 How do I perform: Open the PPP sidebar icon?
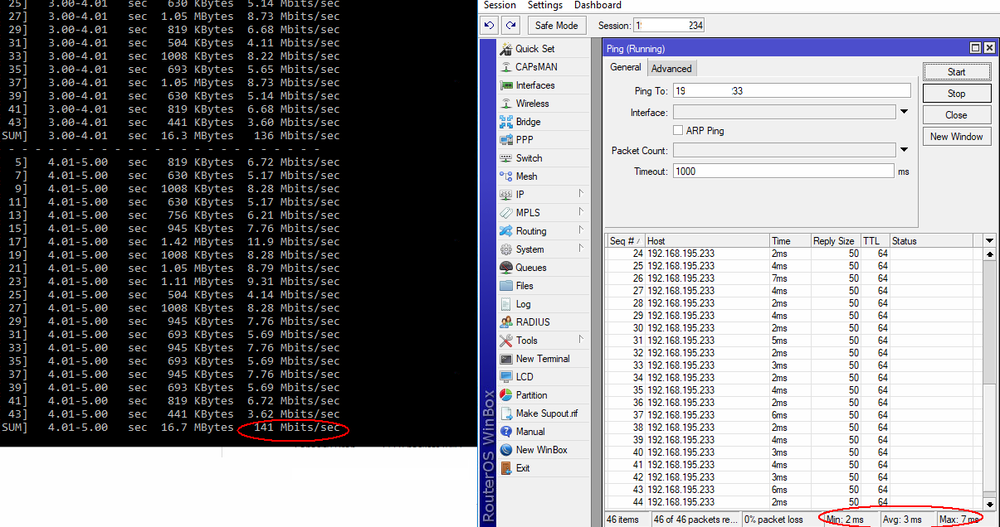[506, 140]
